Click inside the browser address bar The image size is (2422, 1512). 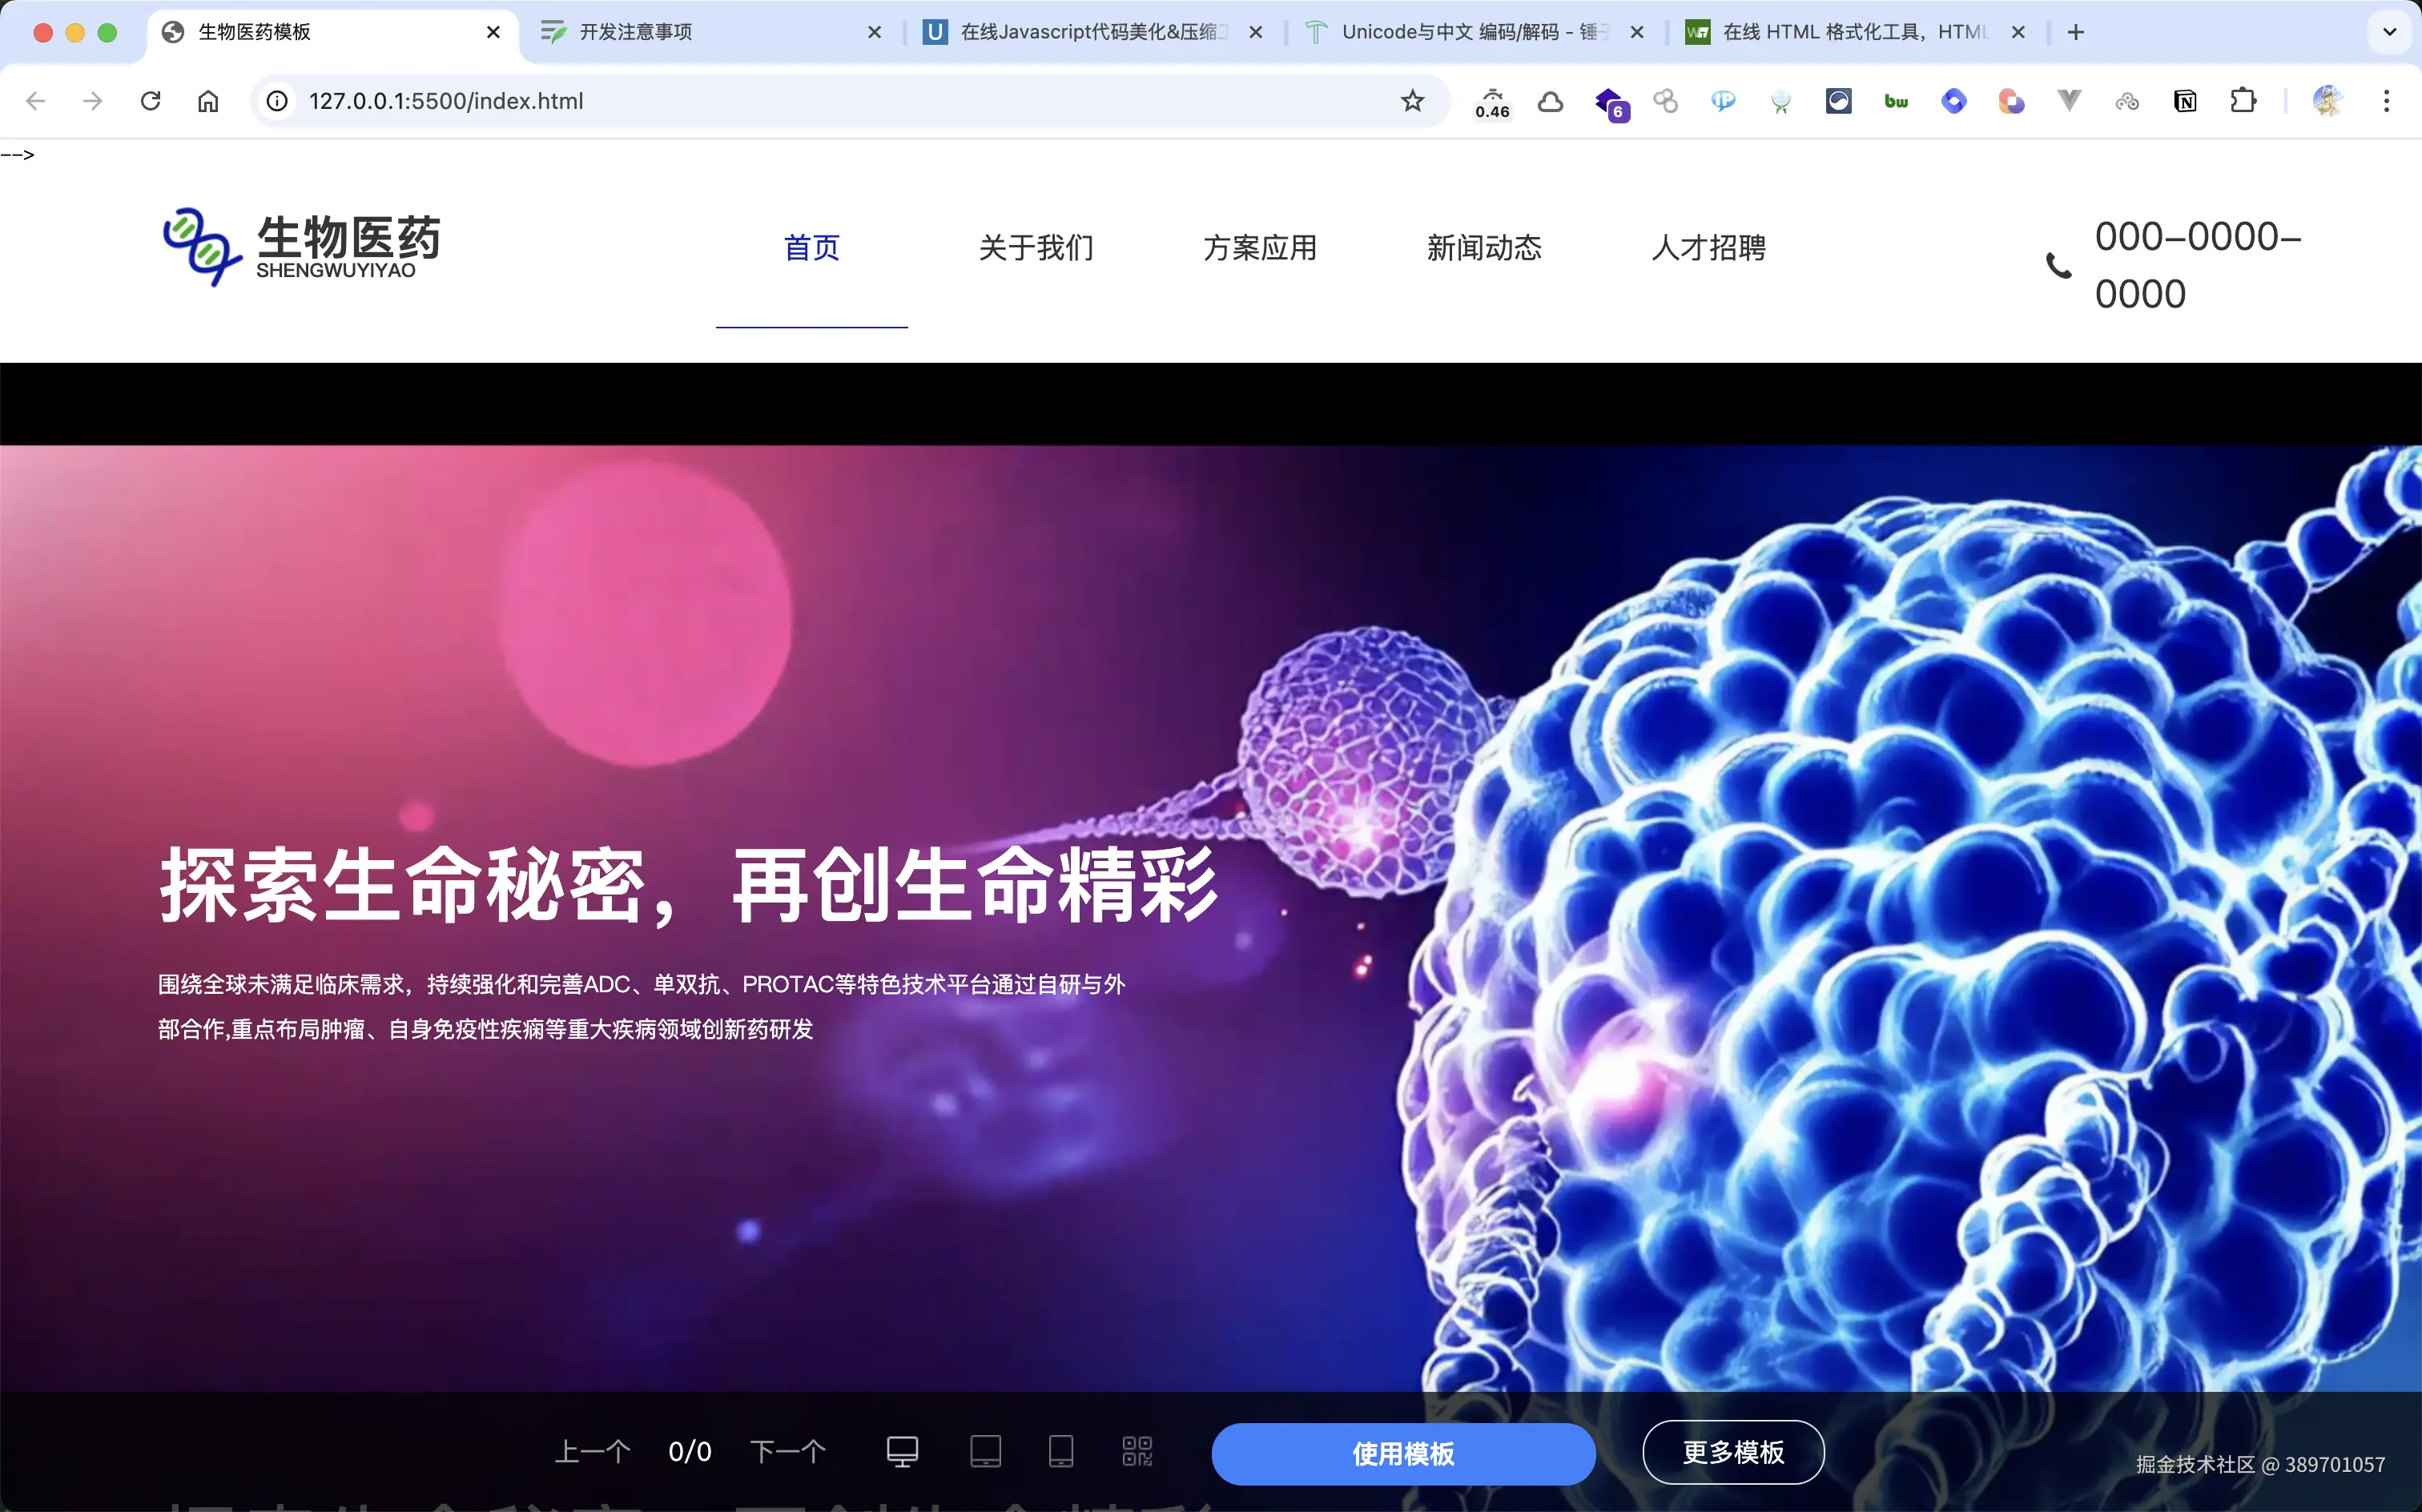coord(700,100)
